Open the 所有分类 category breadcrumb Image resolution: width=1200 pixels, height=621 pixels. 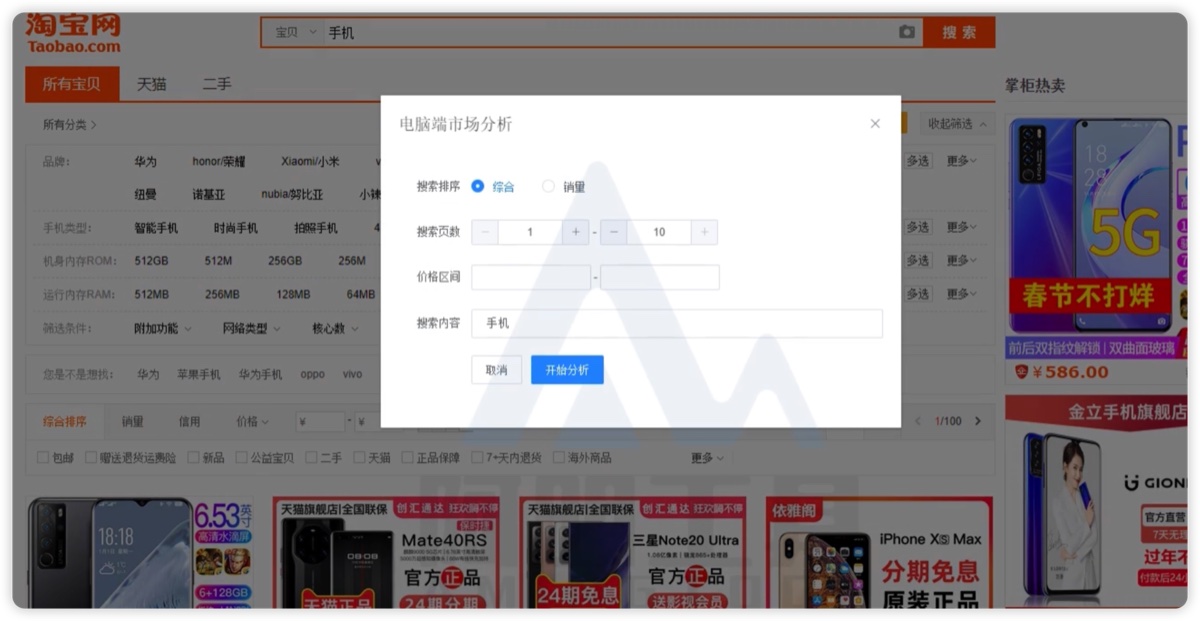coord(70,125)
